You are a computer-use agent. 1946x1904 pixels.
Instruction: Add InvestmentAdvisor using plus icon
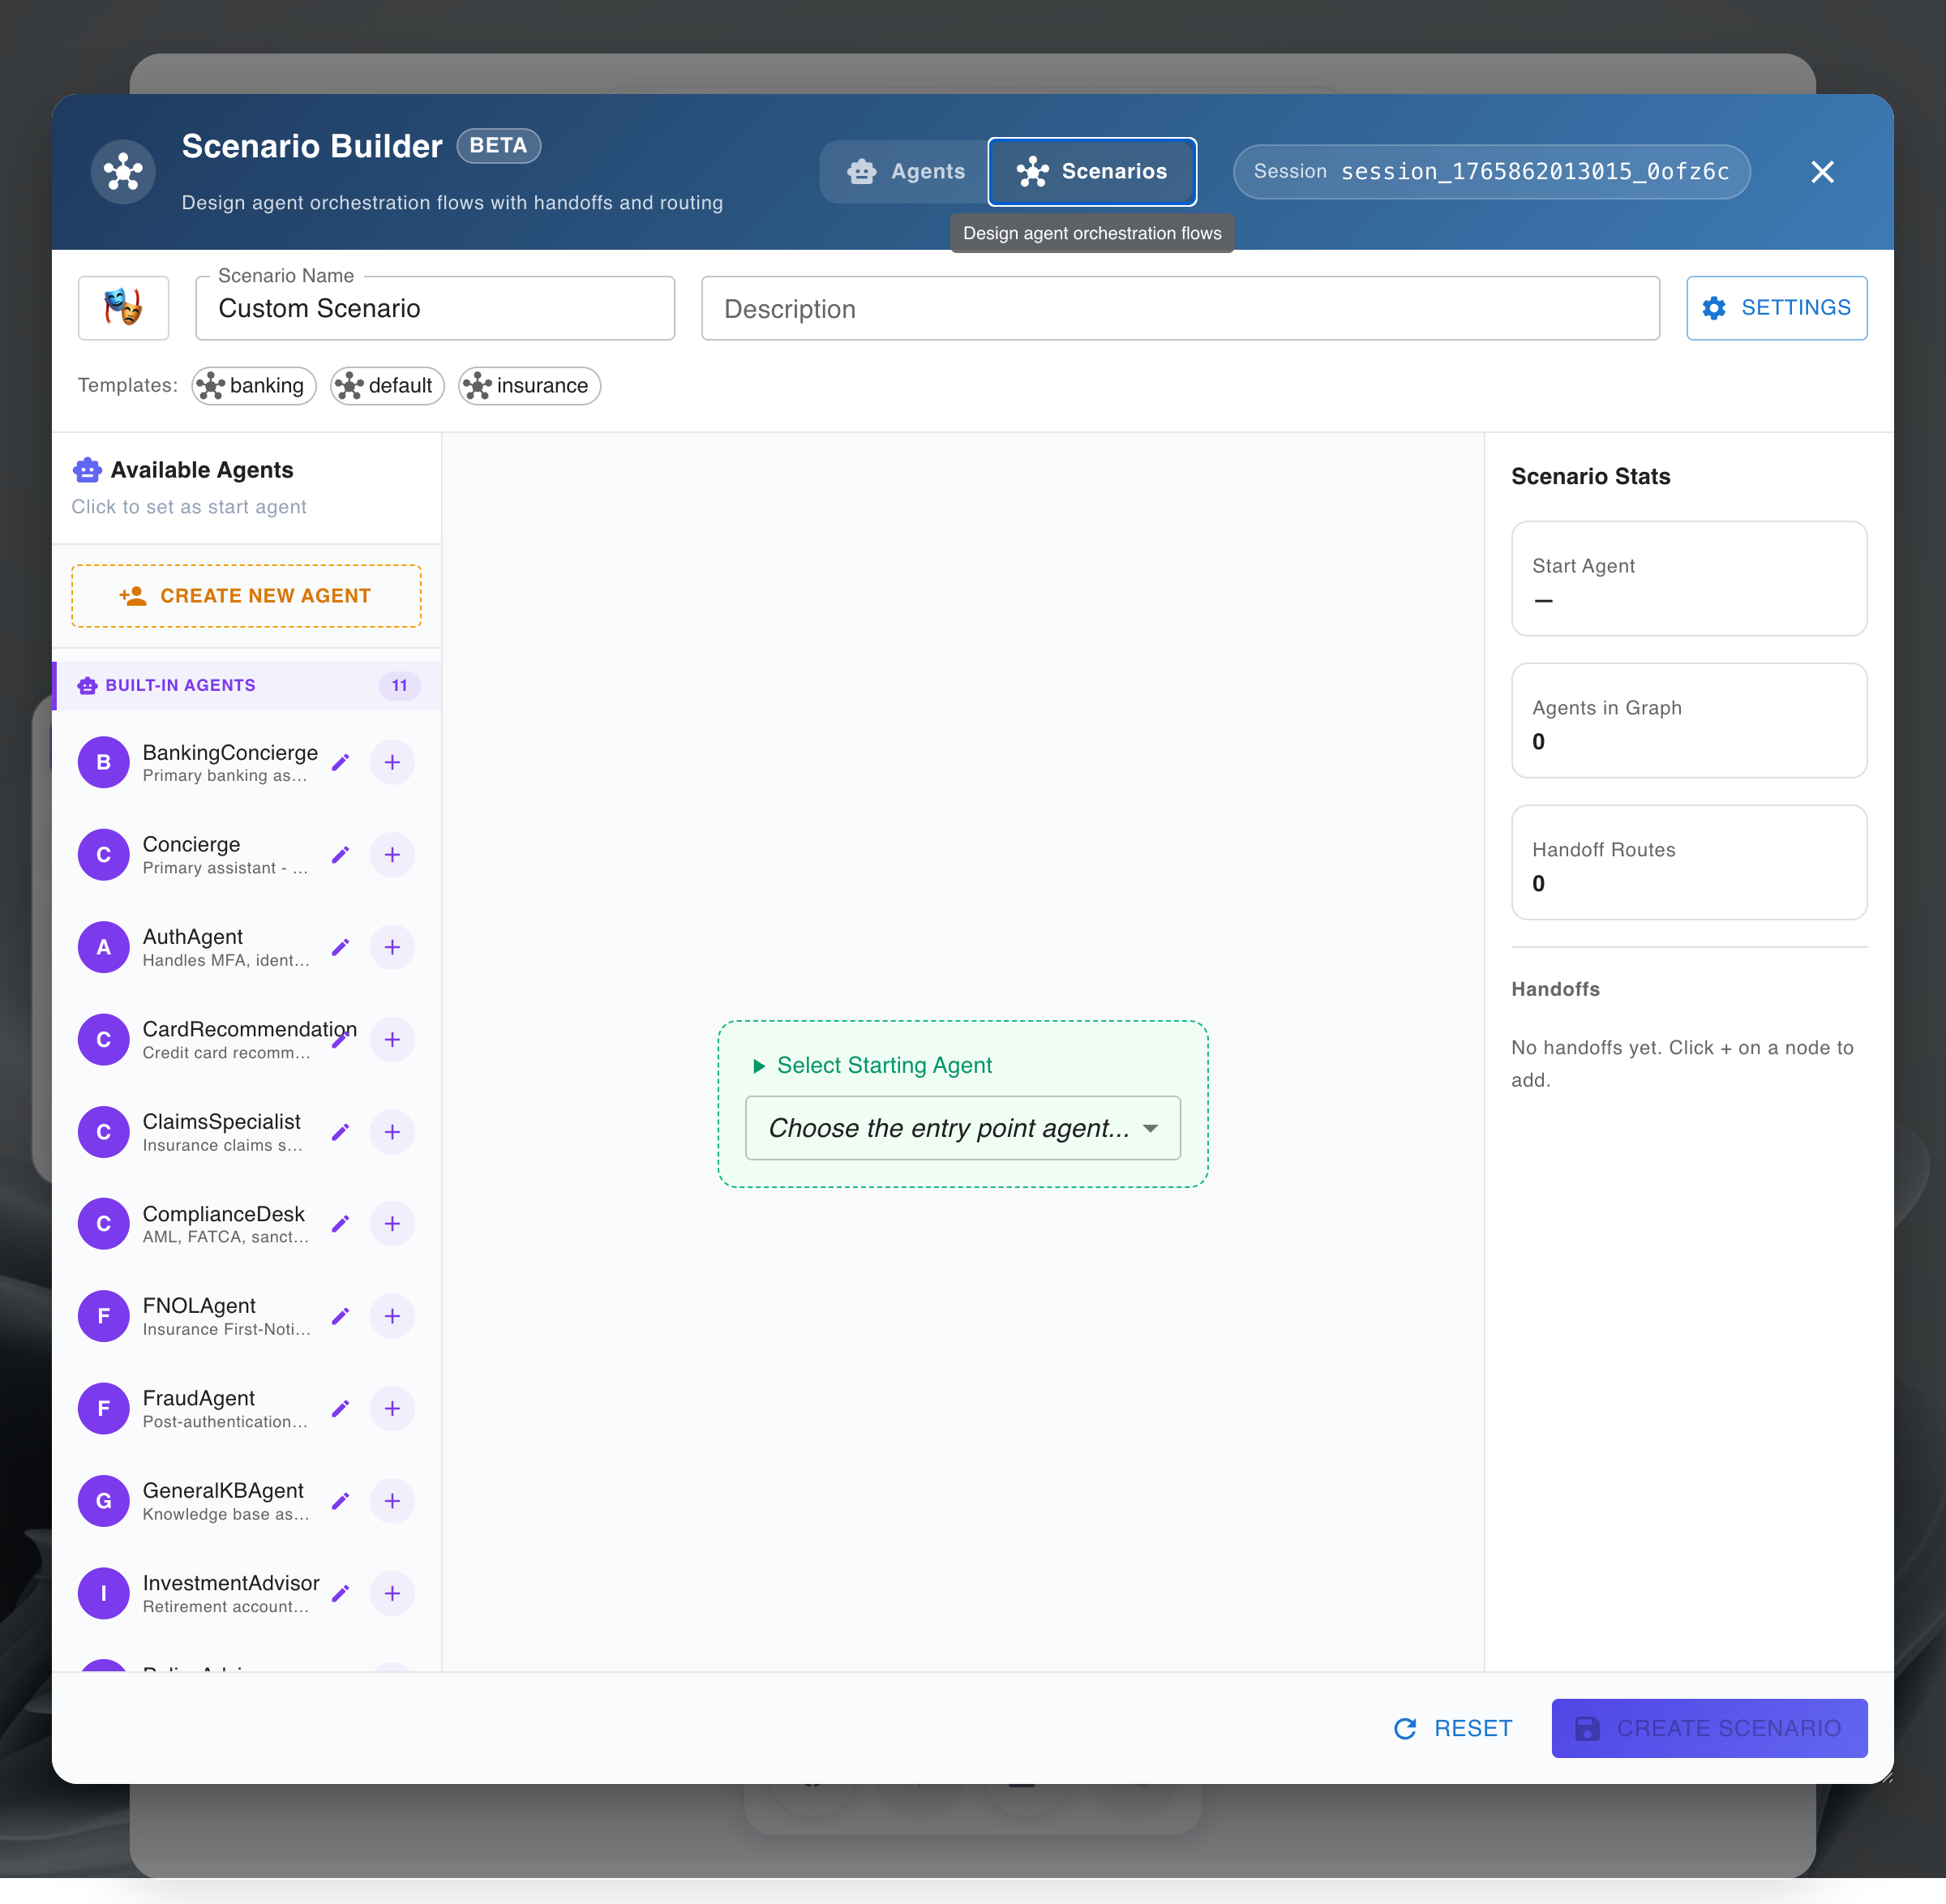(392, 1593)
